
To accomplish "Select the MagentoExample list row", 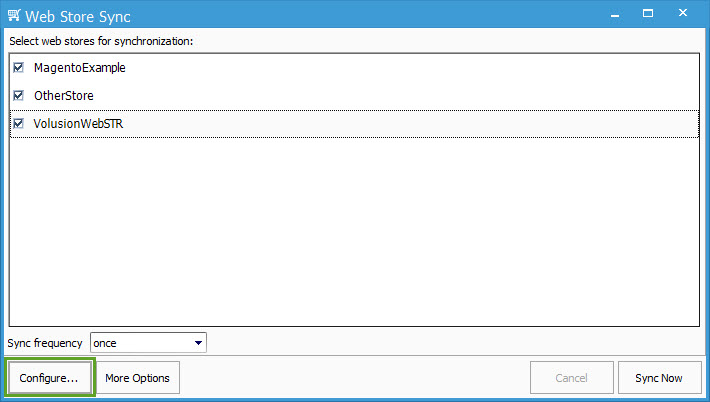I will (354, 68).
